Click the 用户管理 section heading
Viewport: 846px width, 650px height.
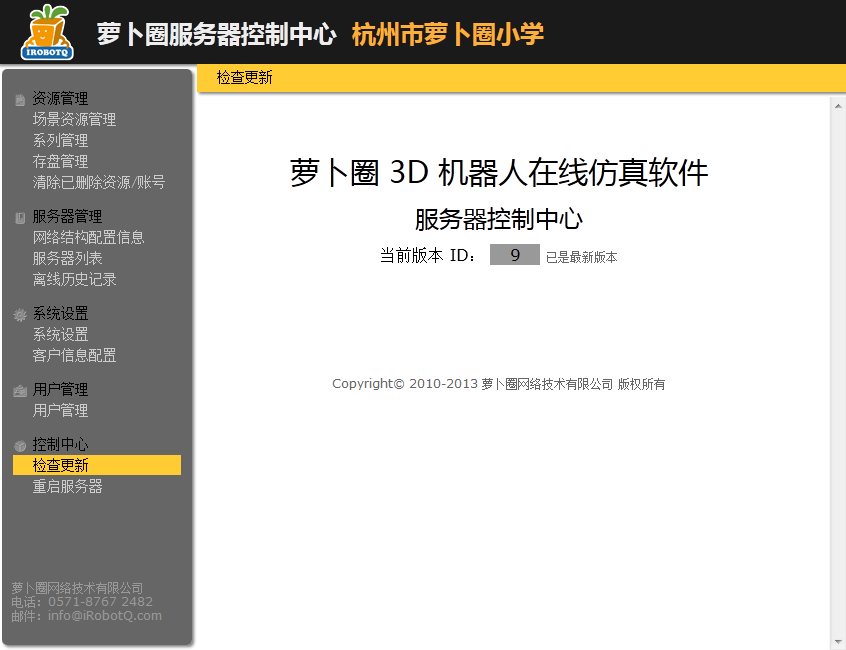pos(60,389)
